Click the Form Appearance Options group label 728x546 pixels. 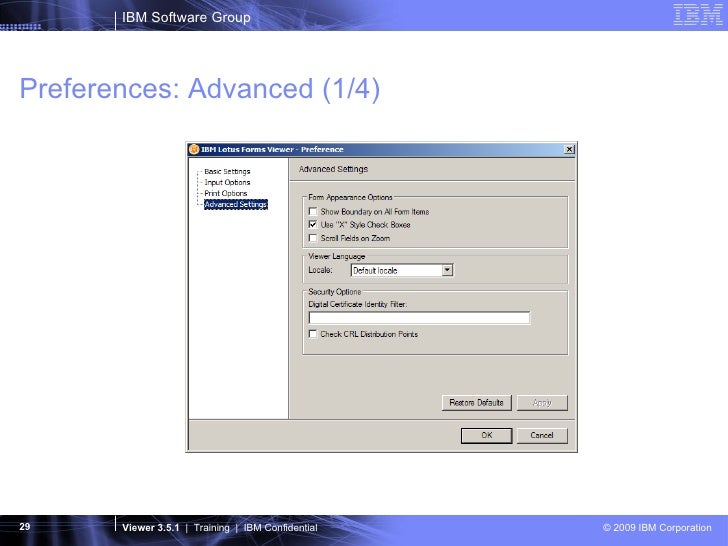pos(350,197)
